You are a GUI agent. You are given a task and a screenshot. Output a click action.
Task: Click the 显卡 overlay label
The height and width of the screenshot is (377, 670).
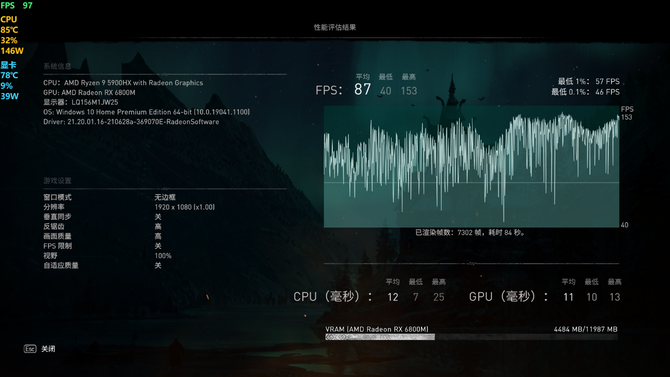pyautogui.click(x=9, y=65)
